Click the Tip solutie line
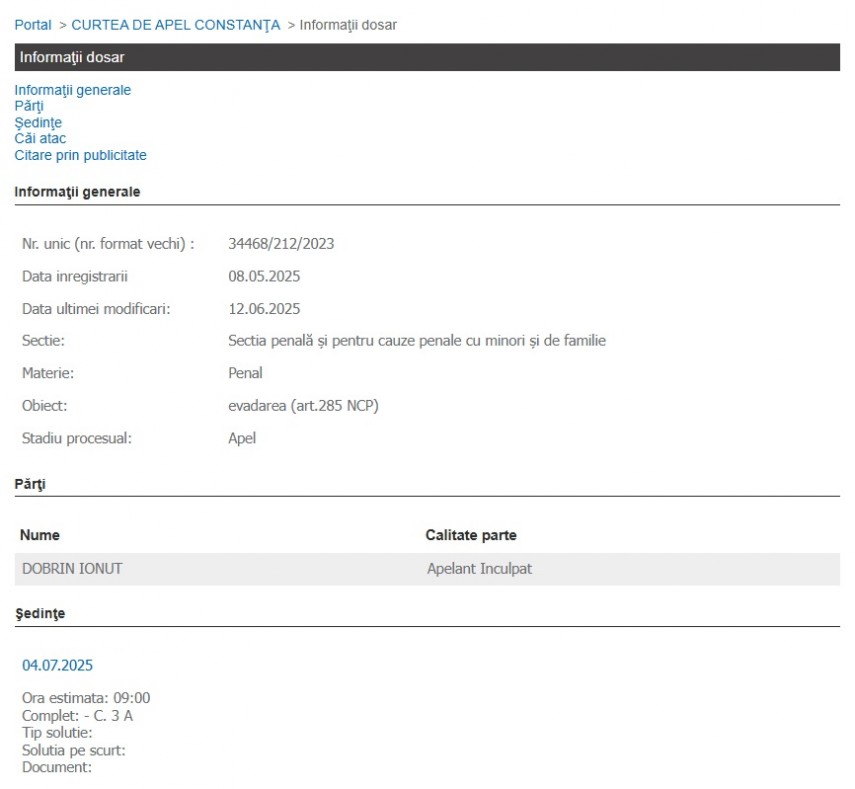855x789 pixels. click(57, 733)
